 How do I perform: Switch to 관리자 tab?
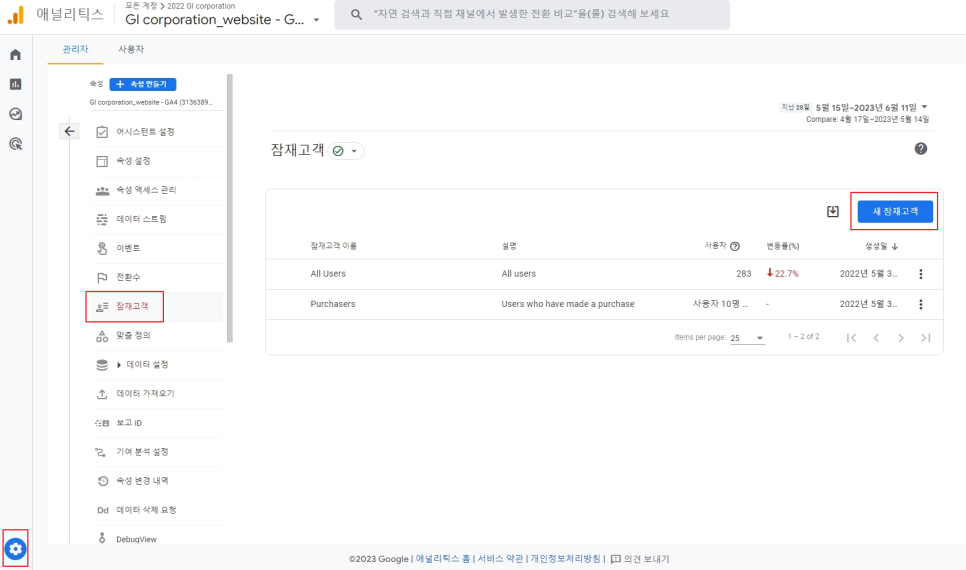[x=75, y=49]
